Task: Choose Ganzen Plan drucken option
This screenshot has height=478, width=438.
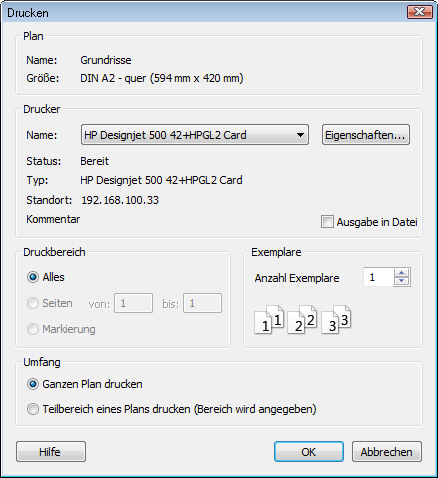Action: pyautogui.click(x=33, y=384)
